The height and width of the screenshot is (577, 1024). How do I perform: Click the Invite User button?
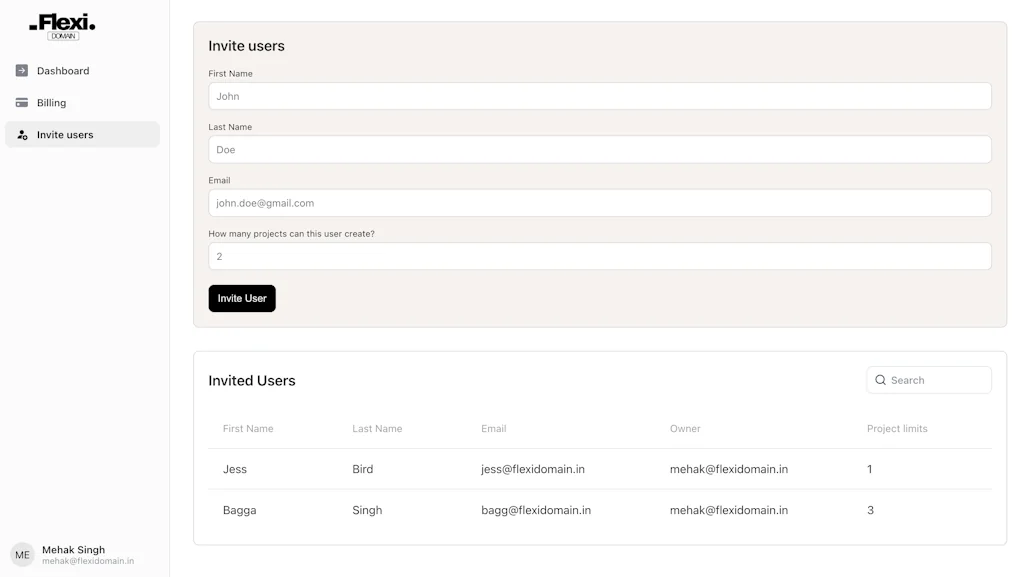tap(242, 298)
